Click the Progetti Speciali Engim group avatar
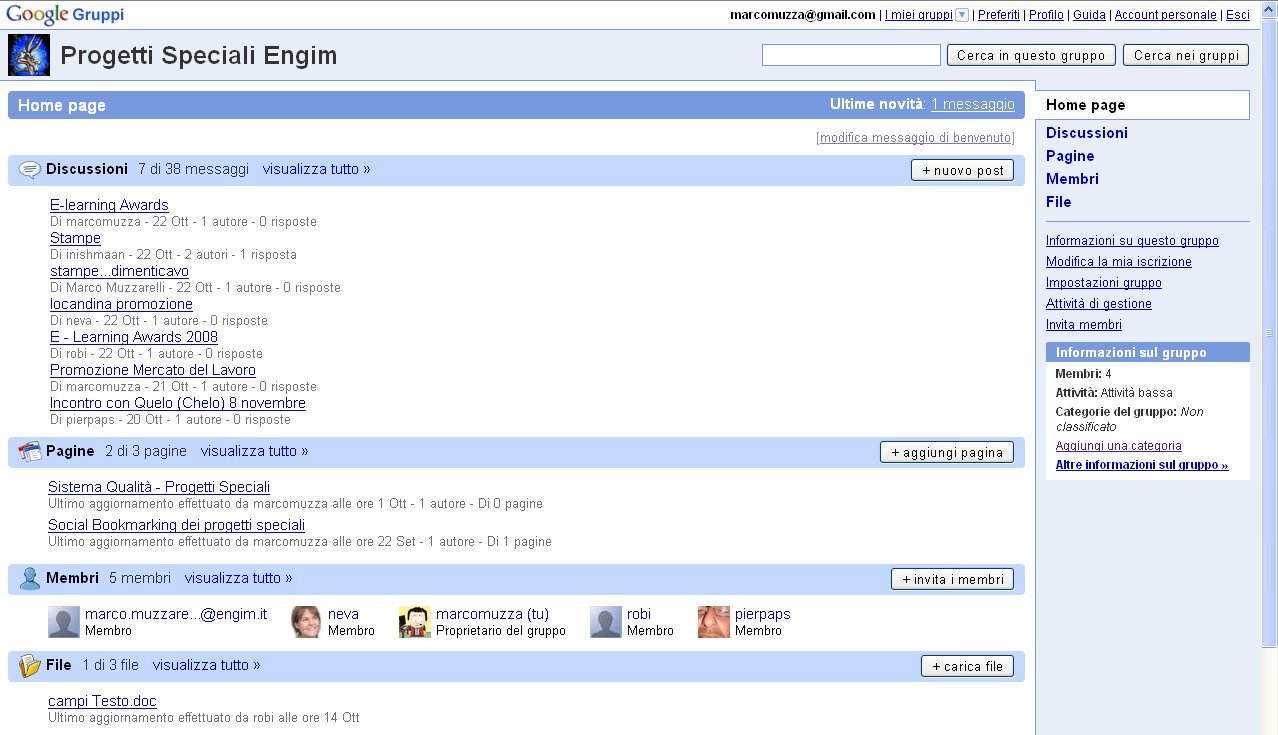 click(29, 55)
